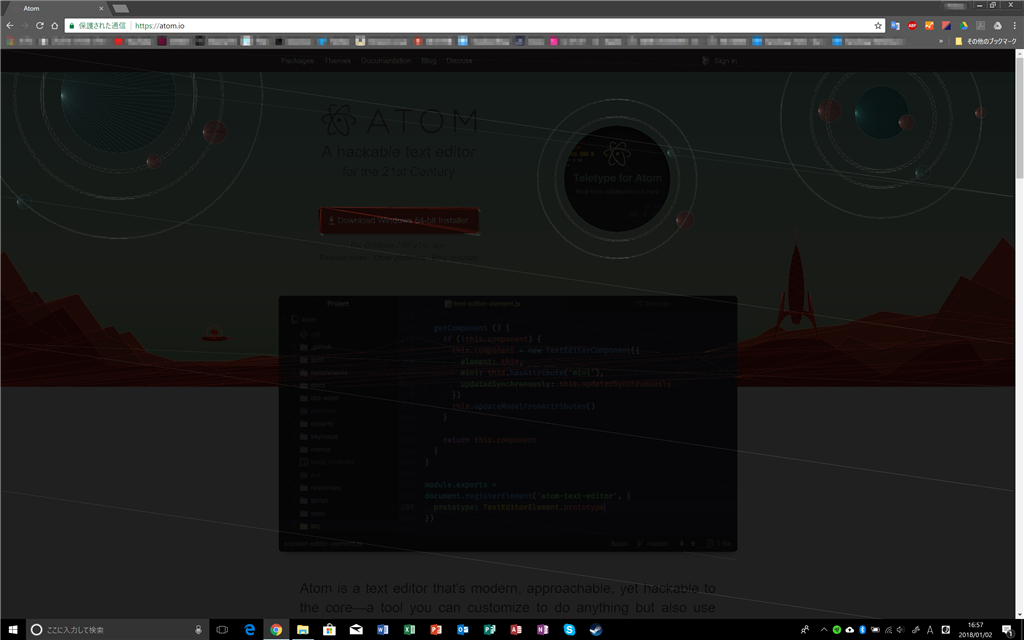Image resolution: width=1024 pixels, height=640 pixels.
Task: Click the ここに入力して検索 search box
Action: click(x=116, y=630)
